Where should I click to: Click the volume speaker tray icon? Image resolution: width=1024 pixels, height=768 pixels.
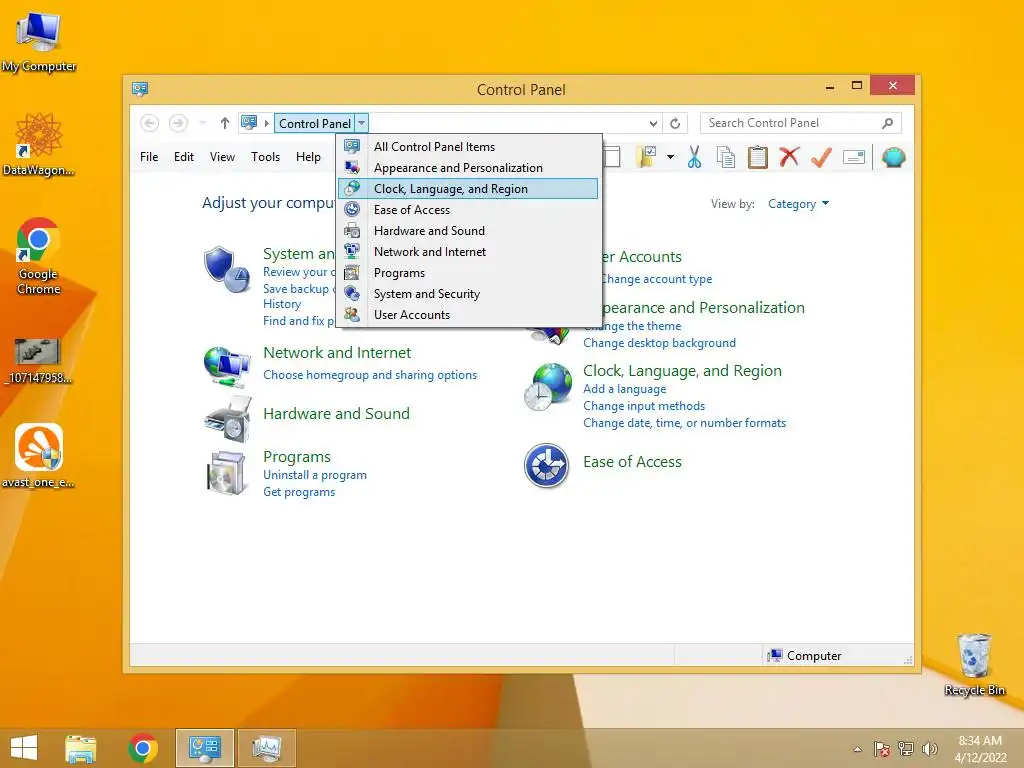pyautogui.click(x=930, y=748)
